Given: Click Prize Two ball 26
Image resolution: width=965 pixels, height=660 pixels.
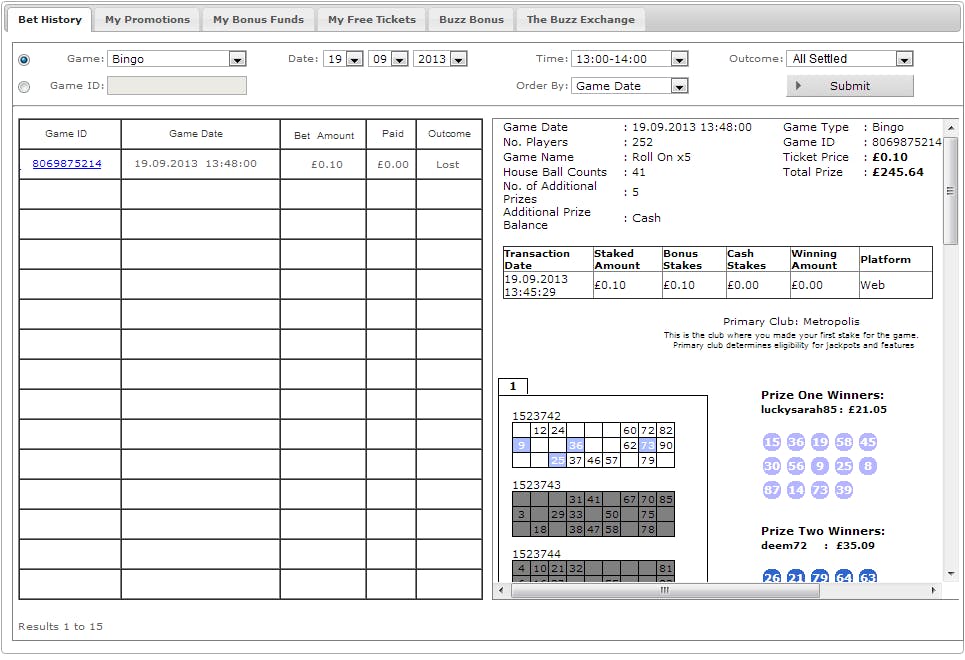Looking at the screenshot, I should click(772, 576).
